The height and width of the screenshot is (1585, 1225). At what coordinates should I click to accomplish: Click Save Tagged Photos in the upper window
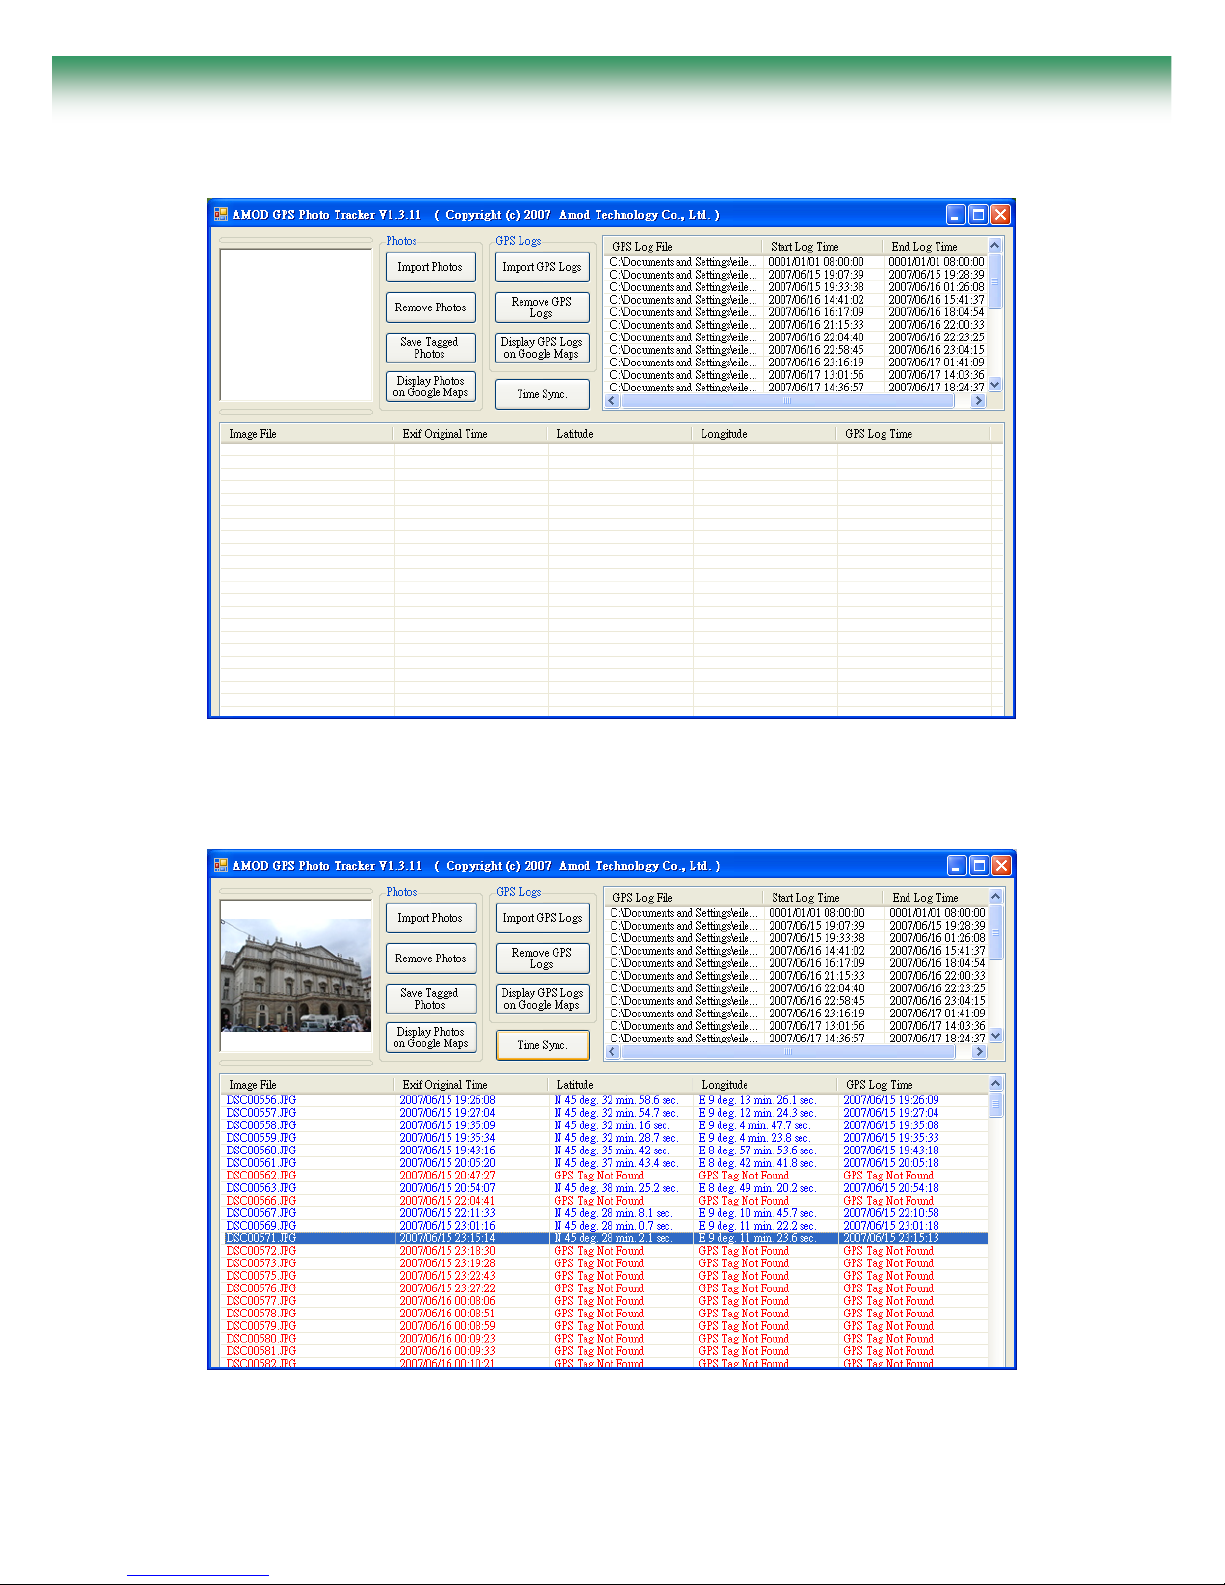(x=431, y=347)
